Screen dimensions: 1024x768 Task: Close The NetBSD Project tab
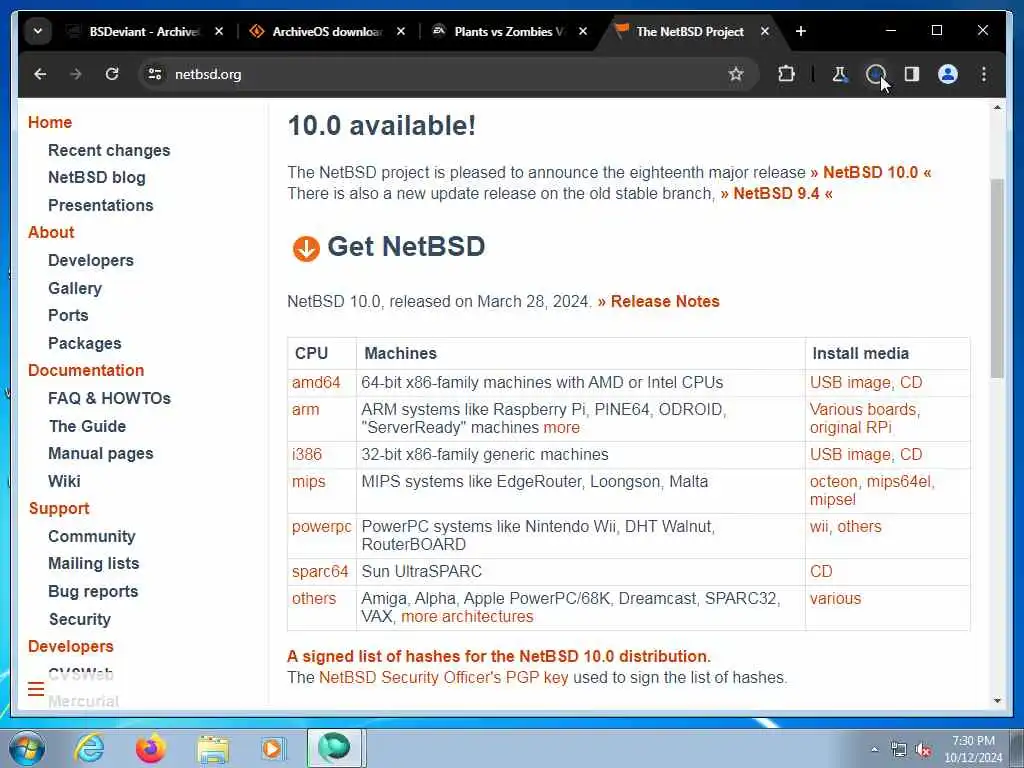765,31
